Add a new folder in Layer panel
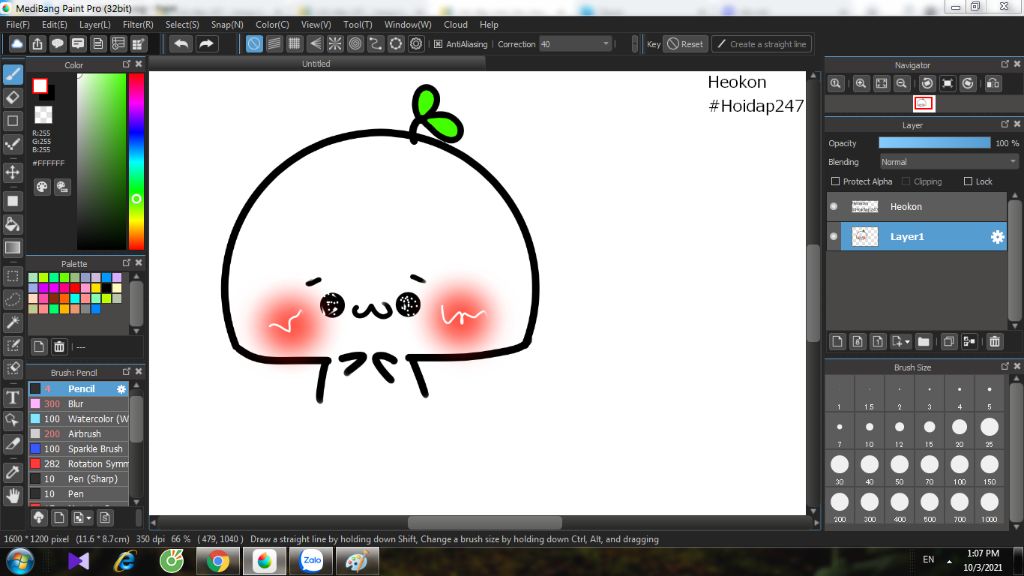The height and width of the screenshot is (576, 1024). [923, 341]
